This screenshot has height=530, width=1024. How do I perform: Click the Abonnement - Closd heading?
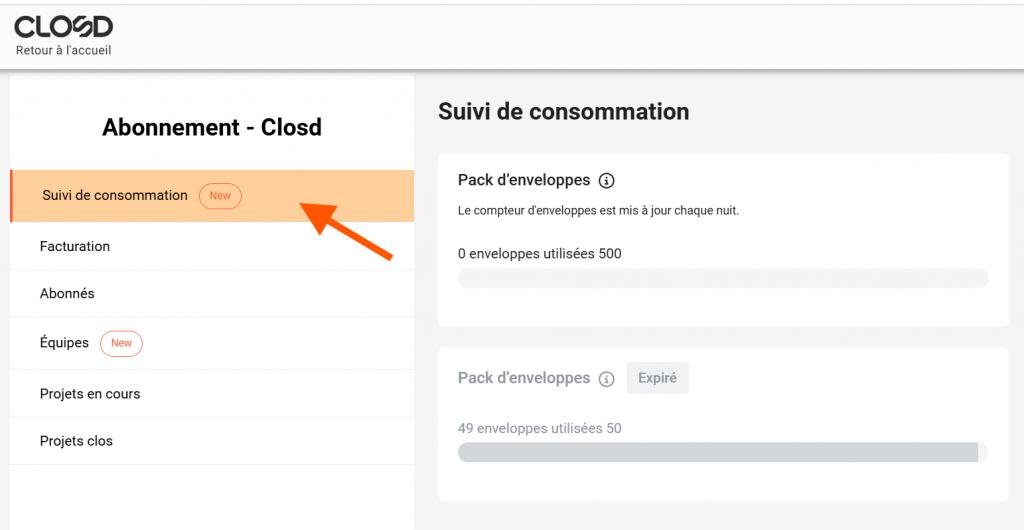click(x=212, y=128)
